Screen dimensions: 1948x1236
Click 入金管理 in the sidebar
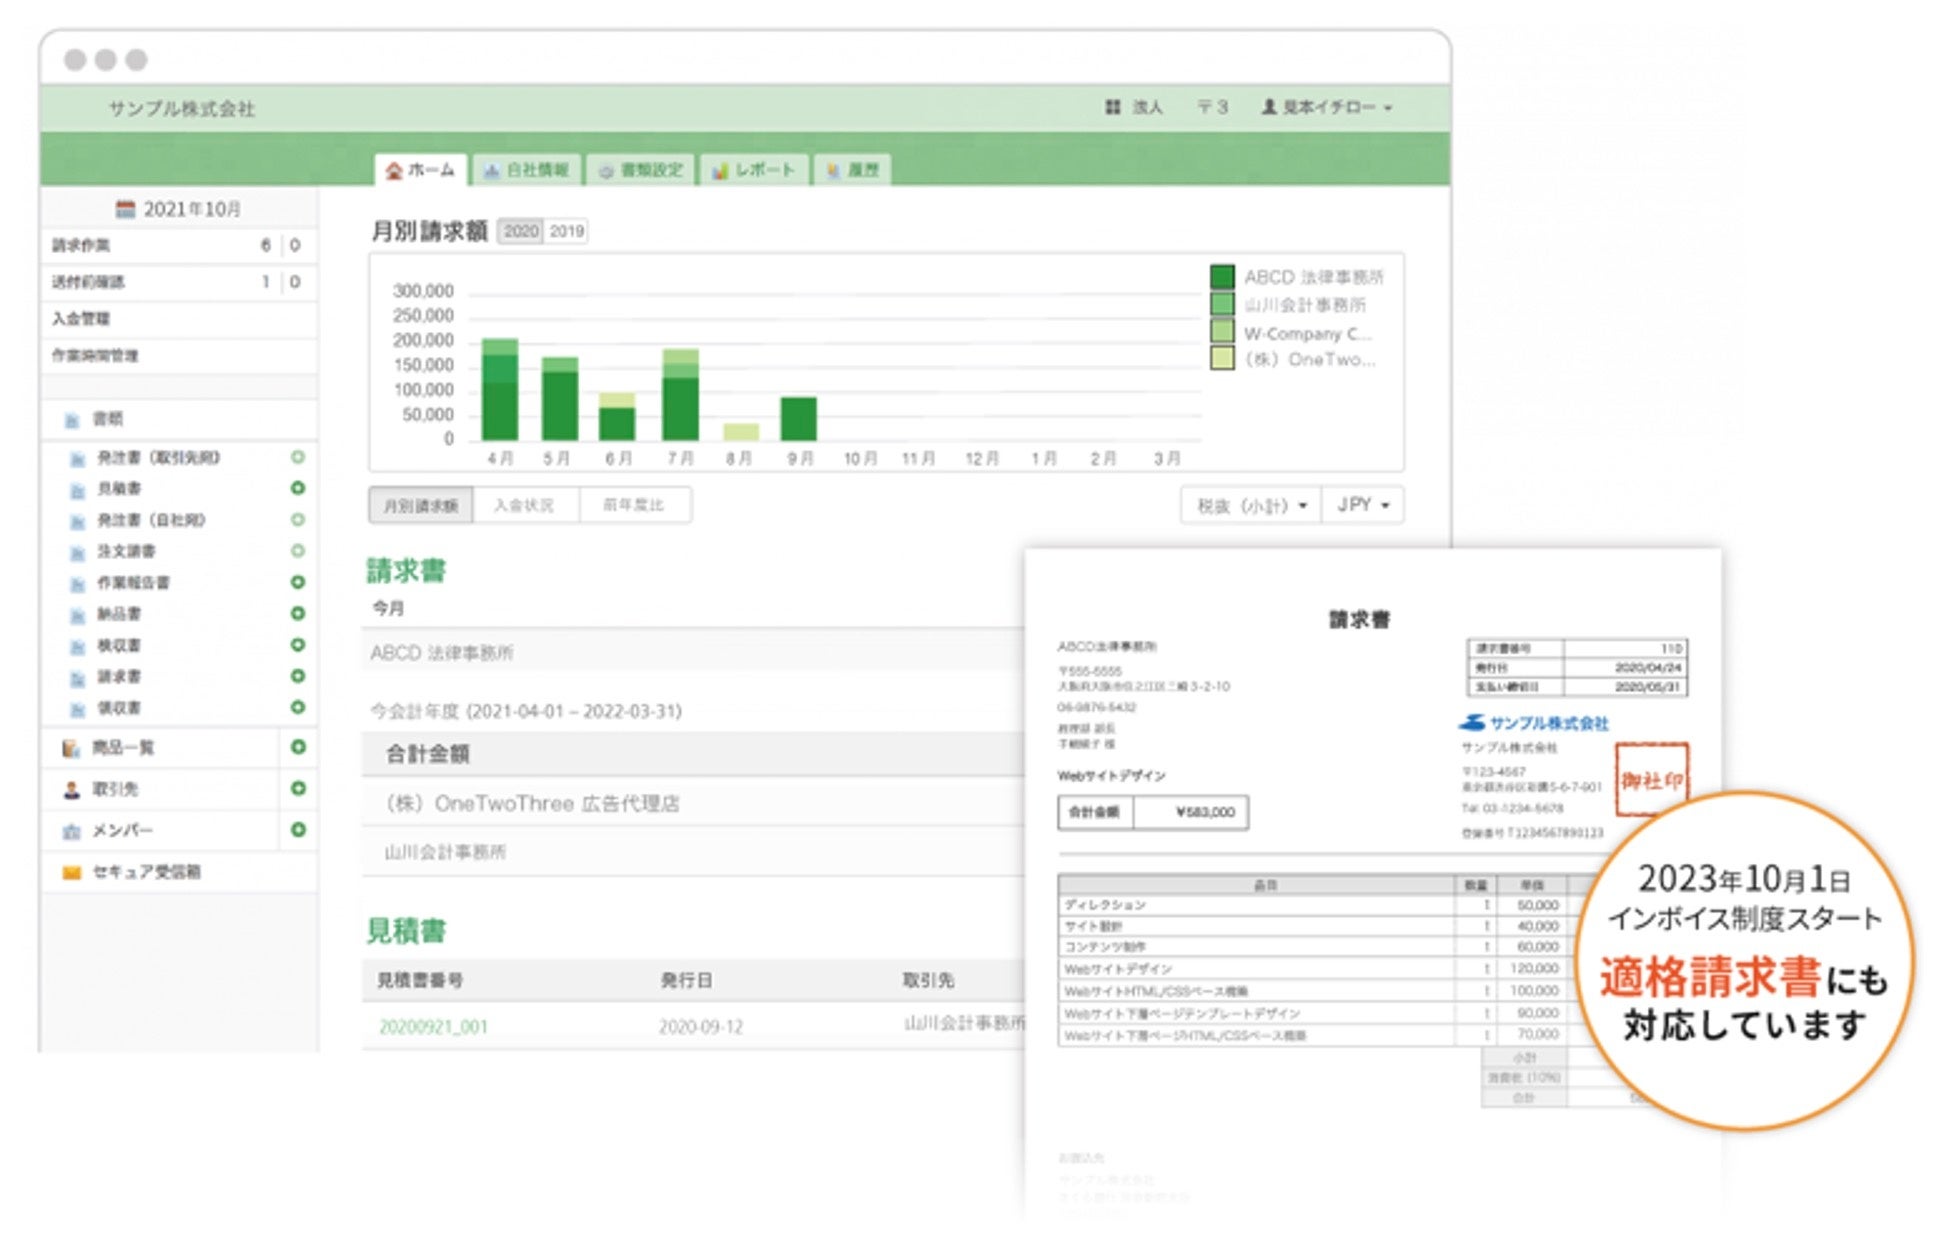tap(81, 318)
